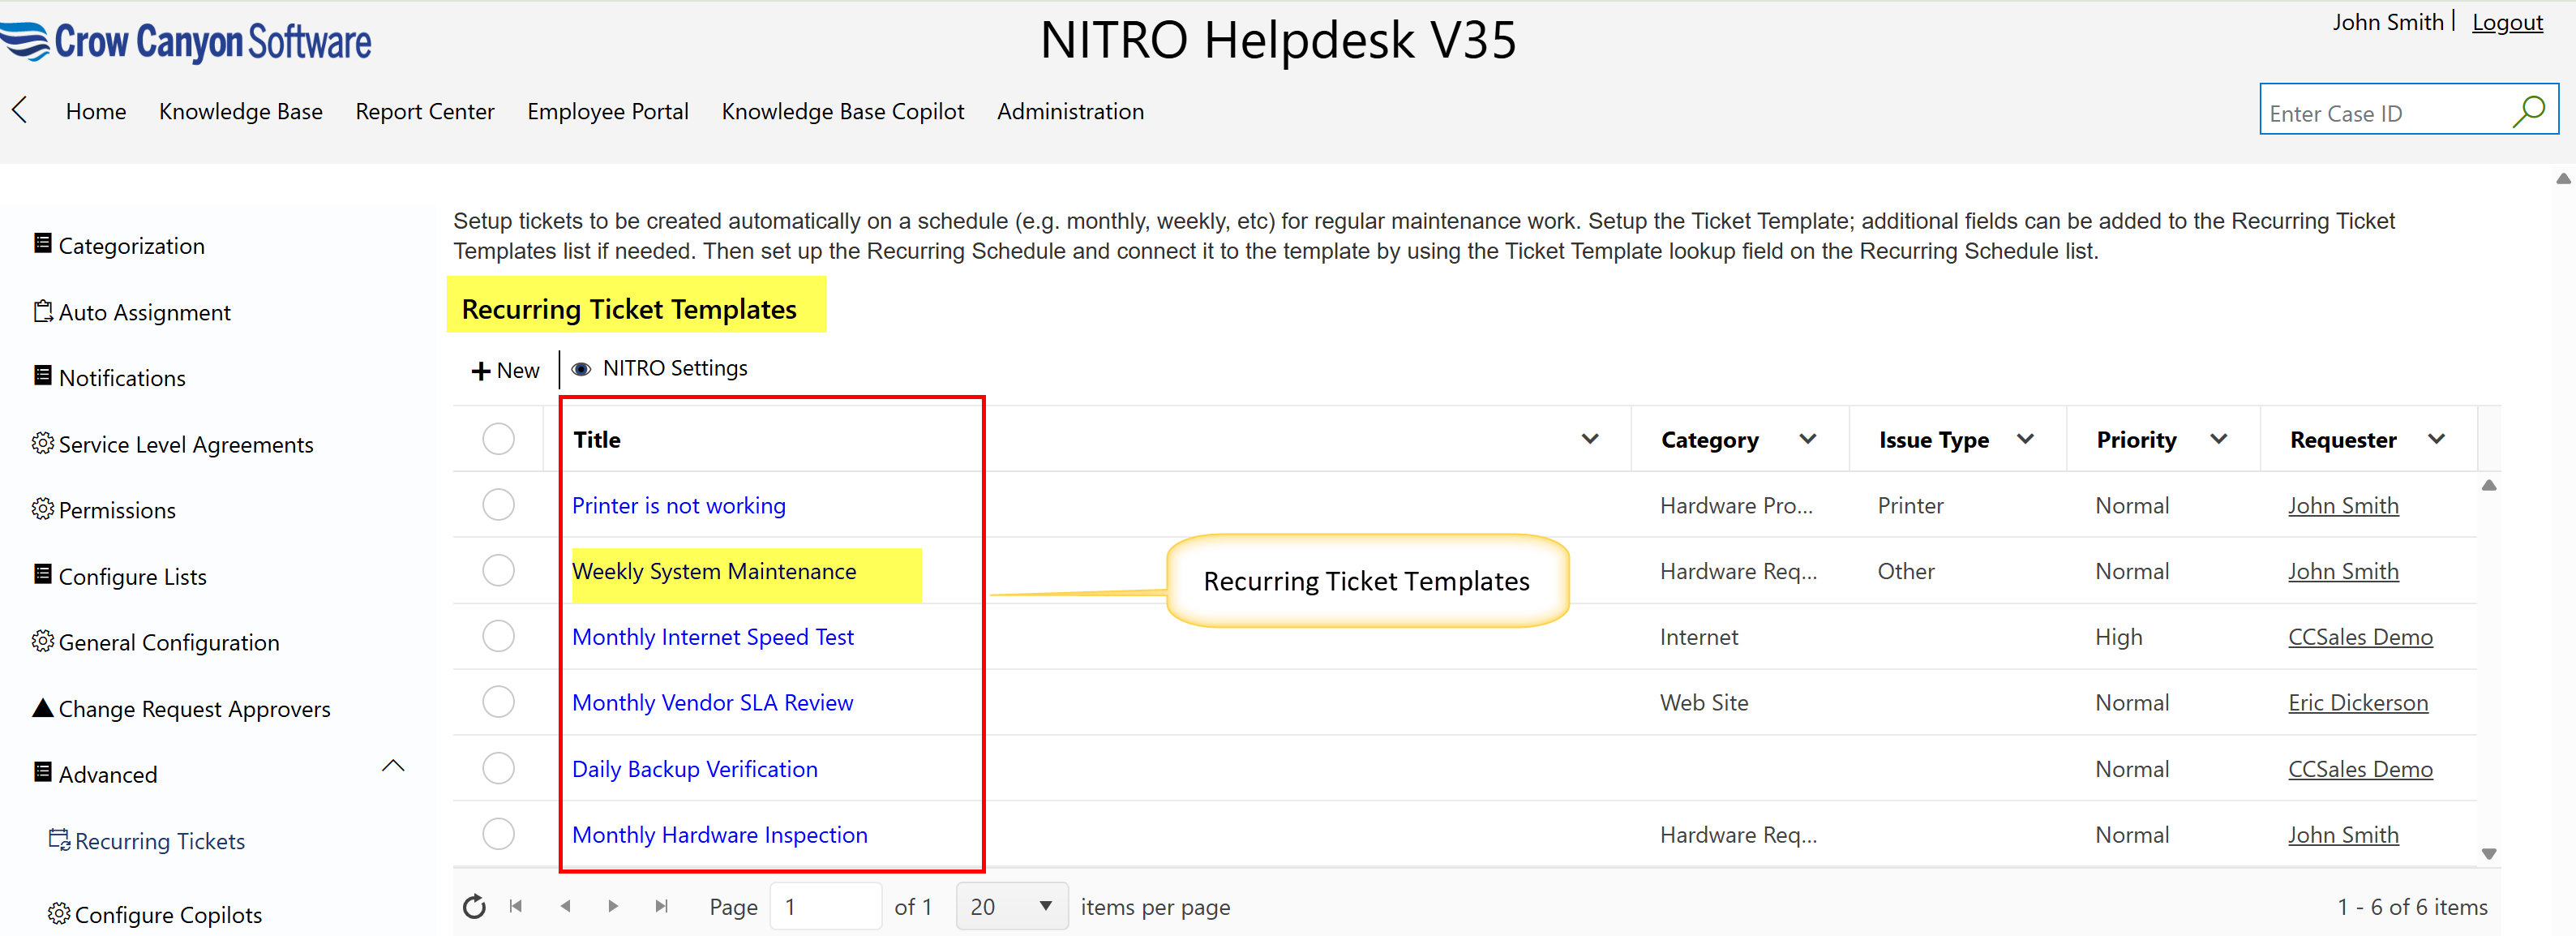Click the New button to add template

coord(505,370)
